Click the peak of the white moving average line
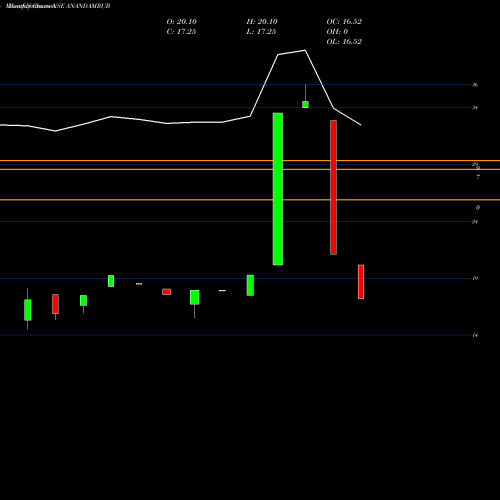500x500 pixels. [305, 50]
